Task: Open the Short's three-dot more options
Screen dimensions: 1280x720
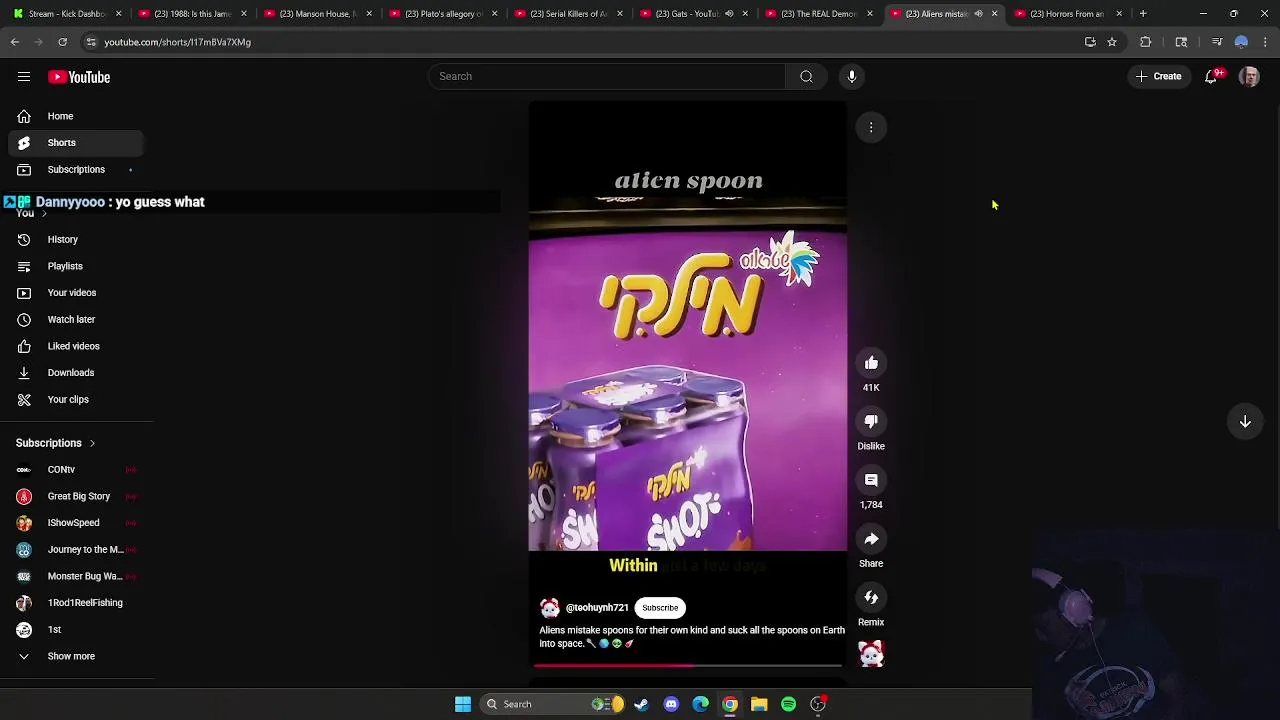Action: tap(871, 127)
